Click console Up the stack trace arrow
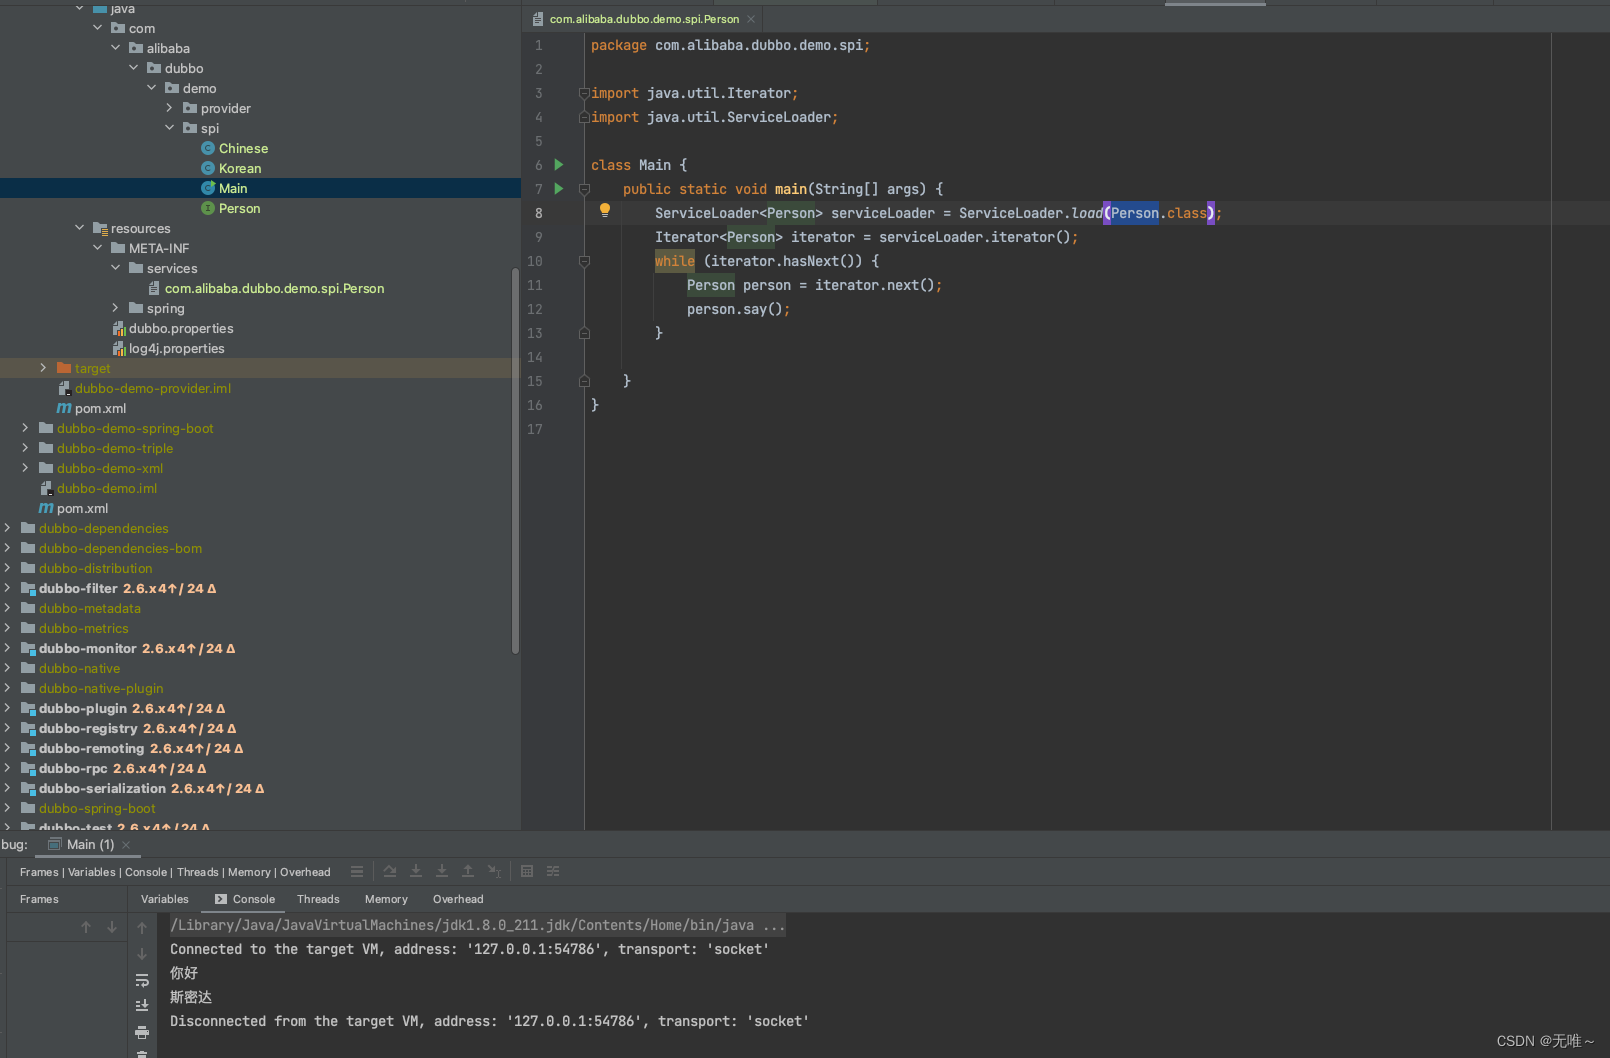Screen dimensions: 1610x1058 coord(142,928)
